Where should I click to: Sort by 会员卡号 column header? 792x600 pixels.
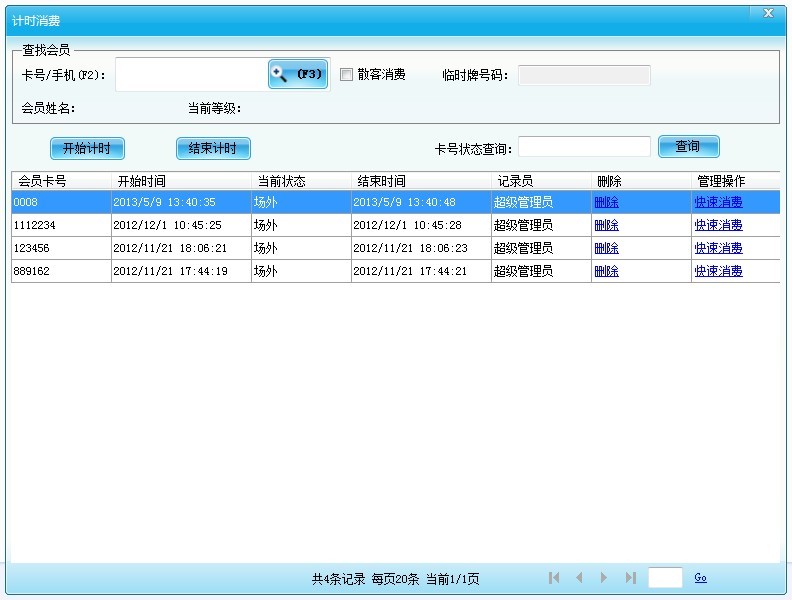[x=61, y=181]
